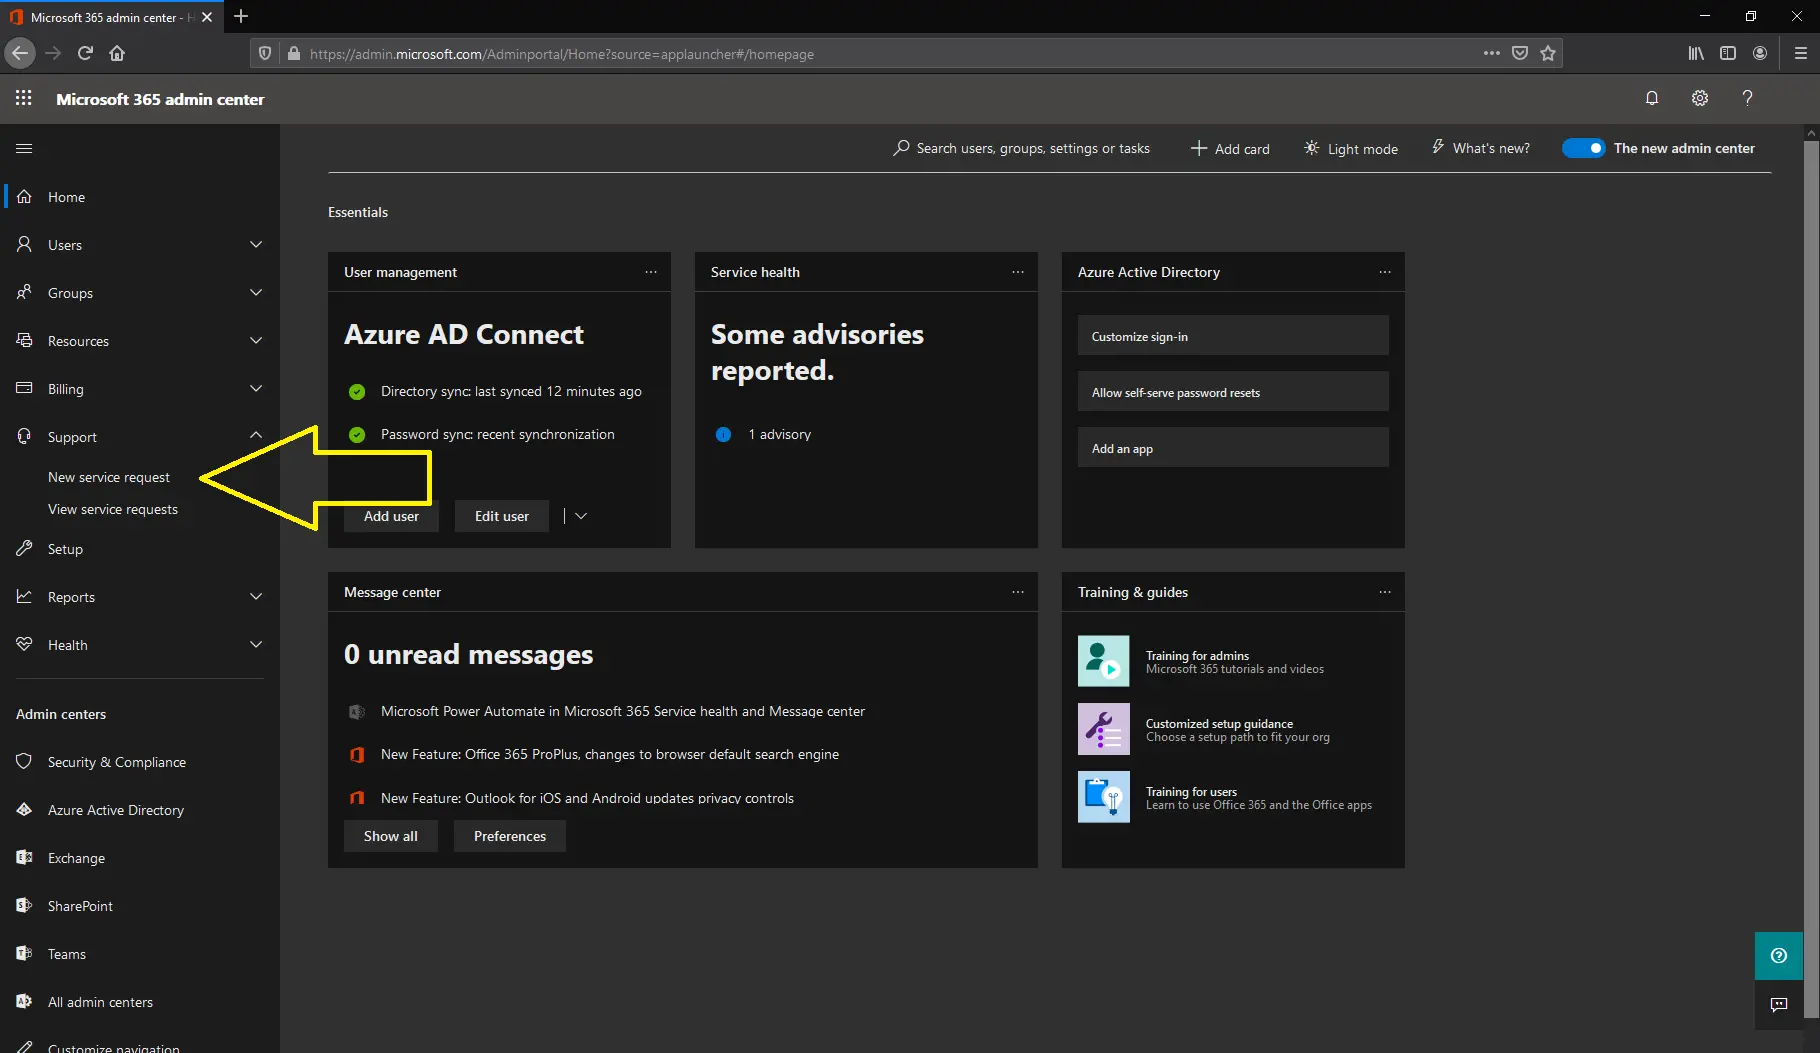
Task: Click the Home house icon in sidebar
Action: (25, 197)
